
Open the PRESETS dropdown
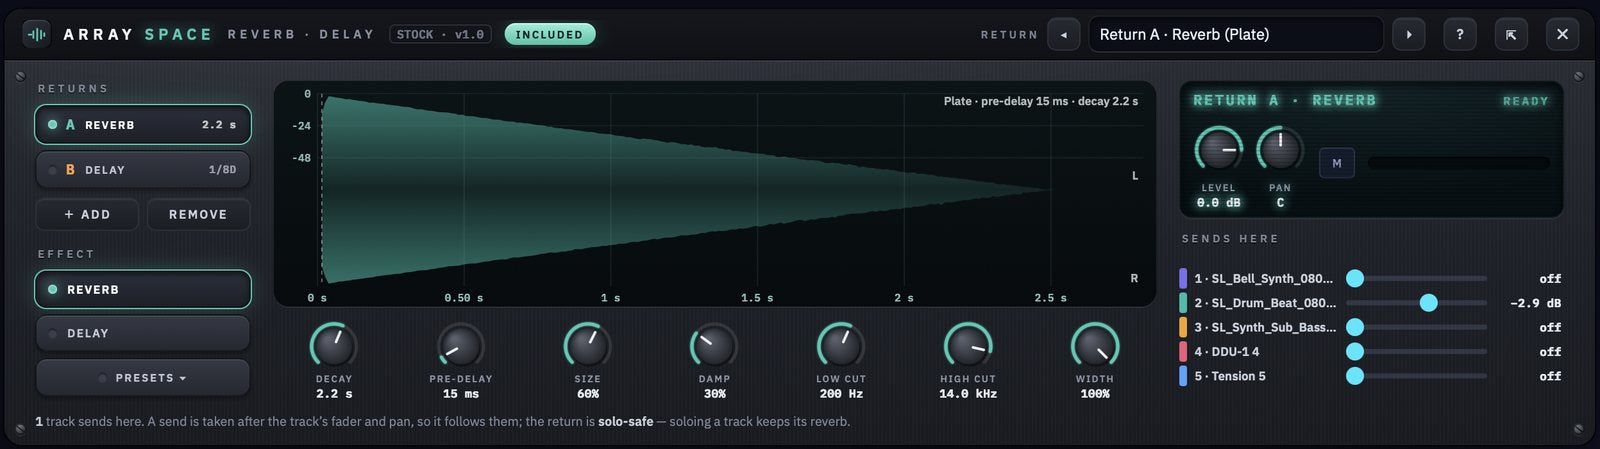tap(143, 378)
